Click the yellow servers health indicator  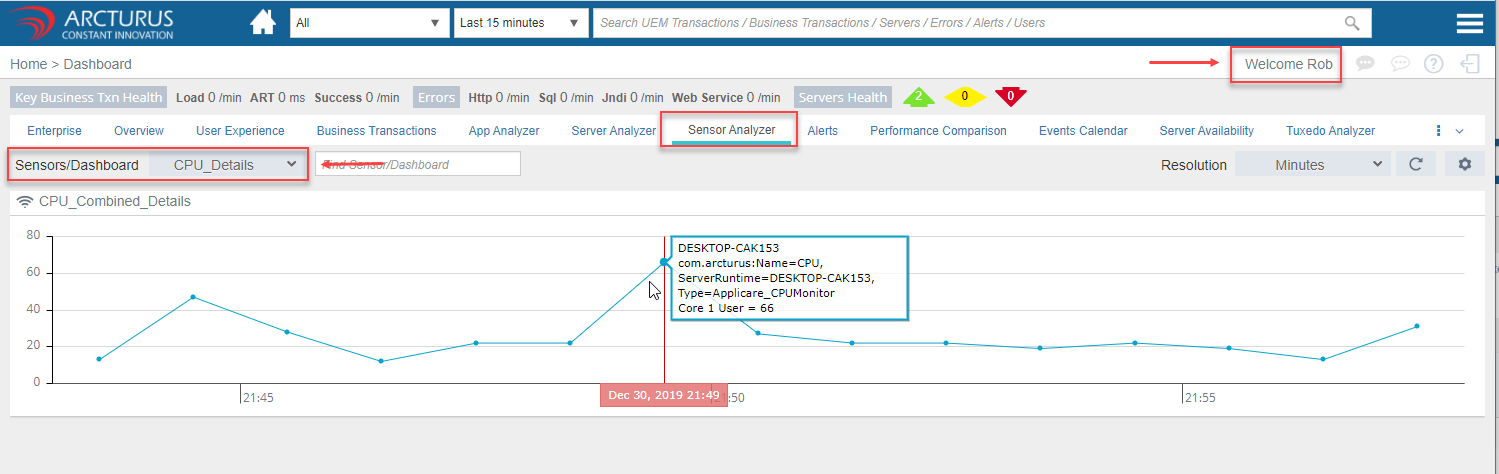[965, 97]
